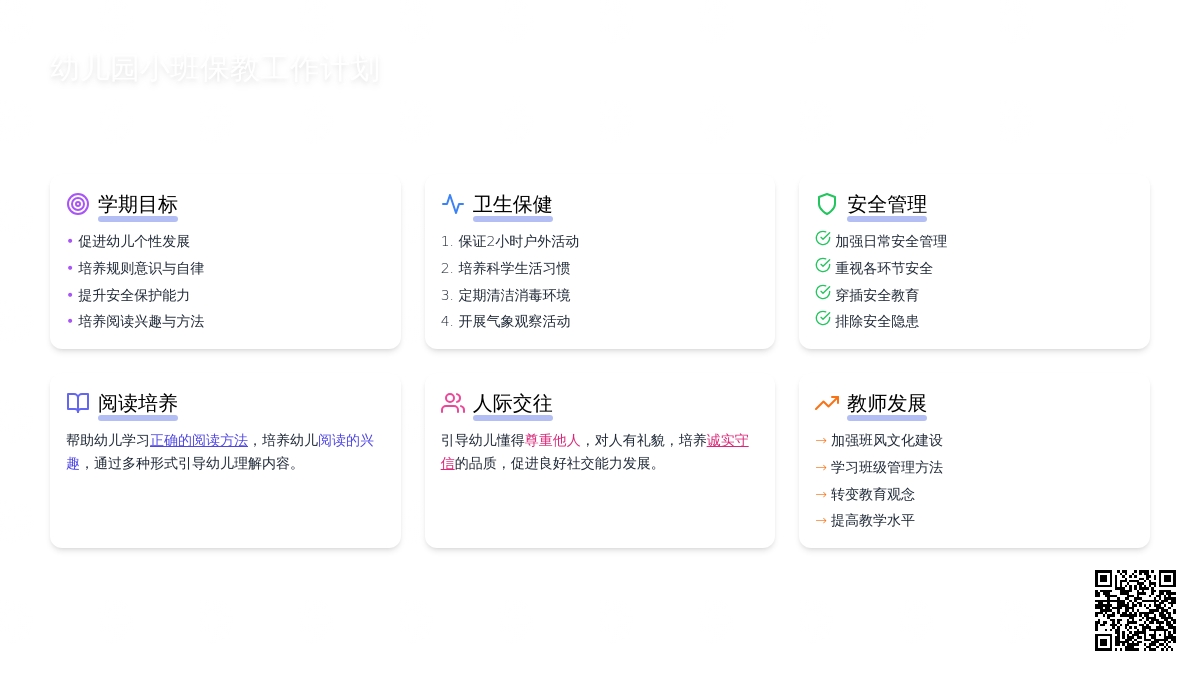Click the bullet item 促进幼儿个性发展
The width and height of the screenshot is (1200, 675).
coord(134,242)
